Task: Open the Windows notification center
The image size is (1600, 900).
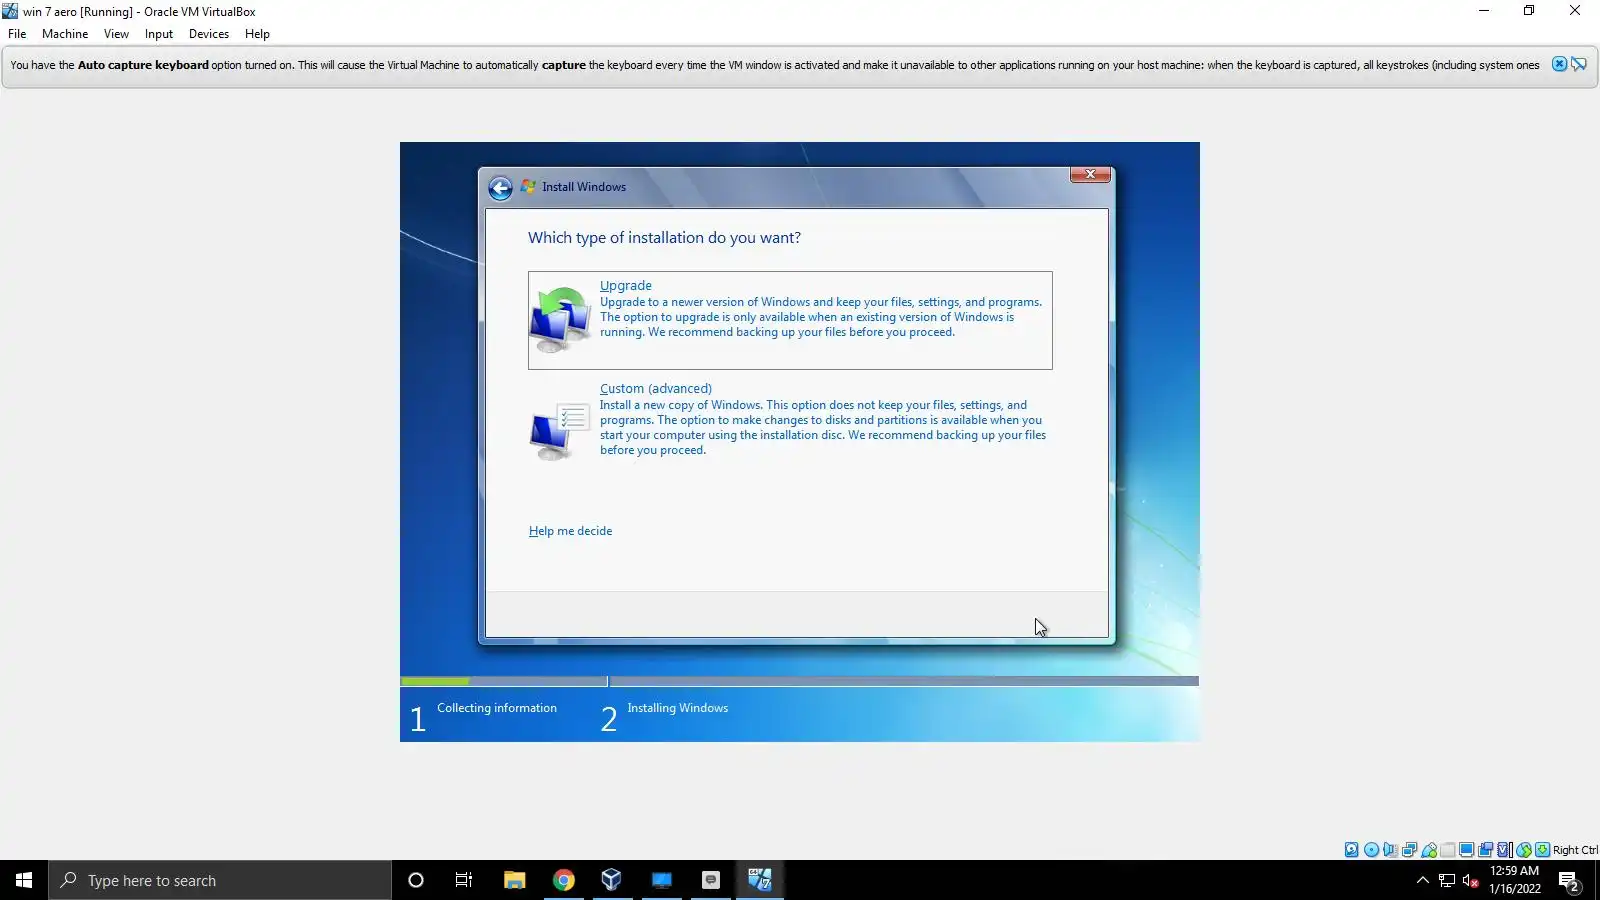Action: coord(1569,880)
